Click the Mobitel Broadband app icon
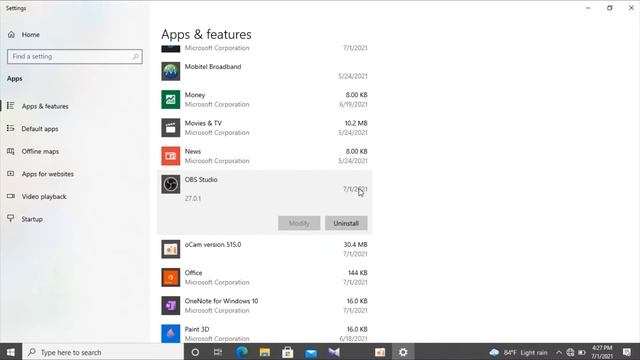The width and height of the screenshot is (640, 360). 171,71
